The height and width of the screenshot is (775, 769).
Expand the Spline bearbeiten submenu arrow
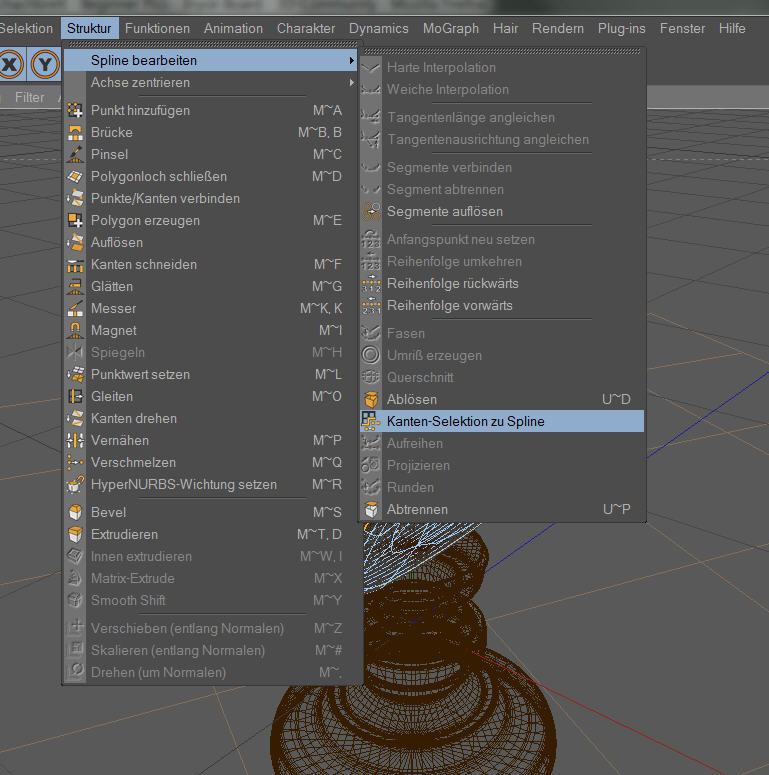click(351, 60)
